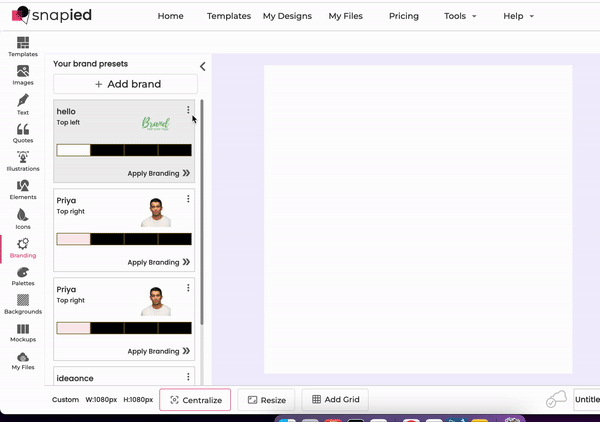Screen dimensions: 600x422
Task: Click the Snapied logo
Action: 52,15
